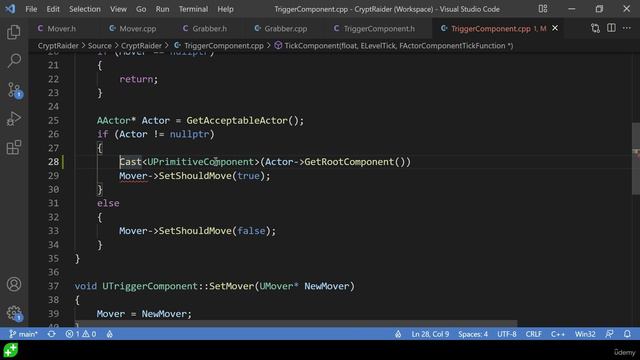Screen dimensions: 640x360
Task: Open the View menu
Action: point(118,9)
